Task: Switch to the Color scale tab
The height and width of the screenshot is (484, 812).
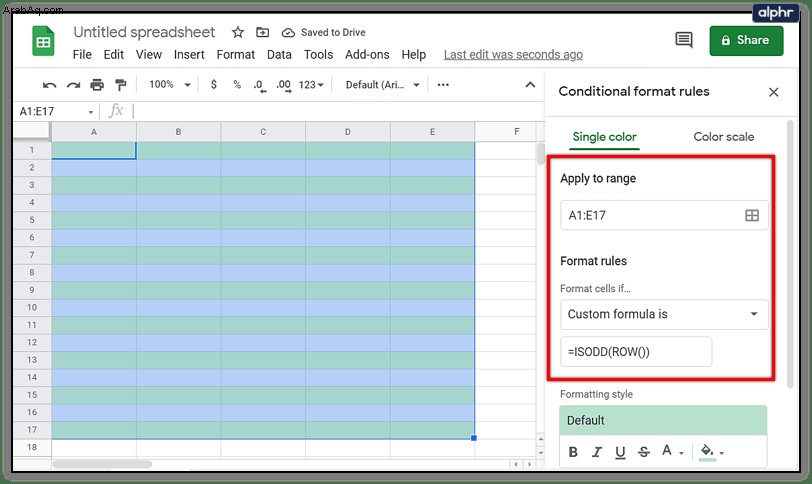Action: [723, 137]
